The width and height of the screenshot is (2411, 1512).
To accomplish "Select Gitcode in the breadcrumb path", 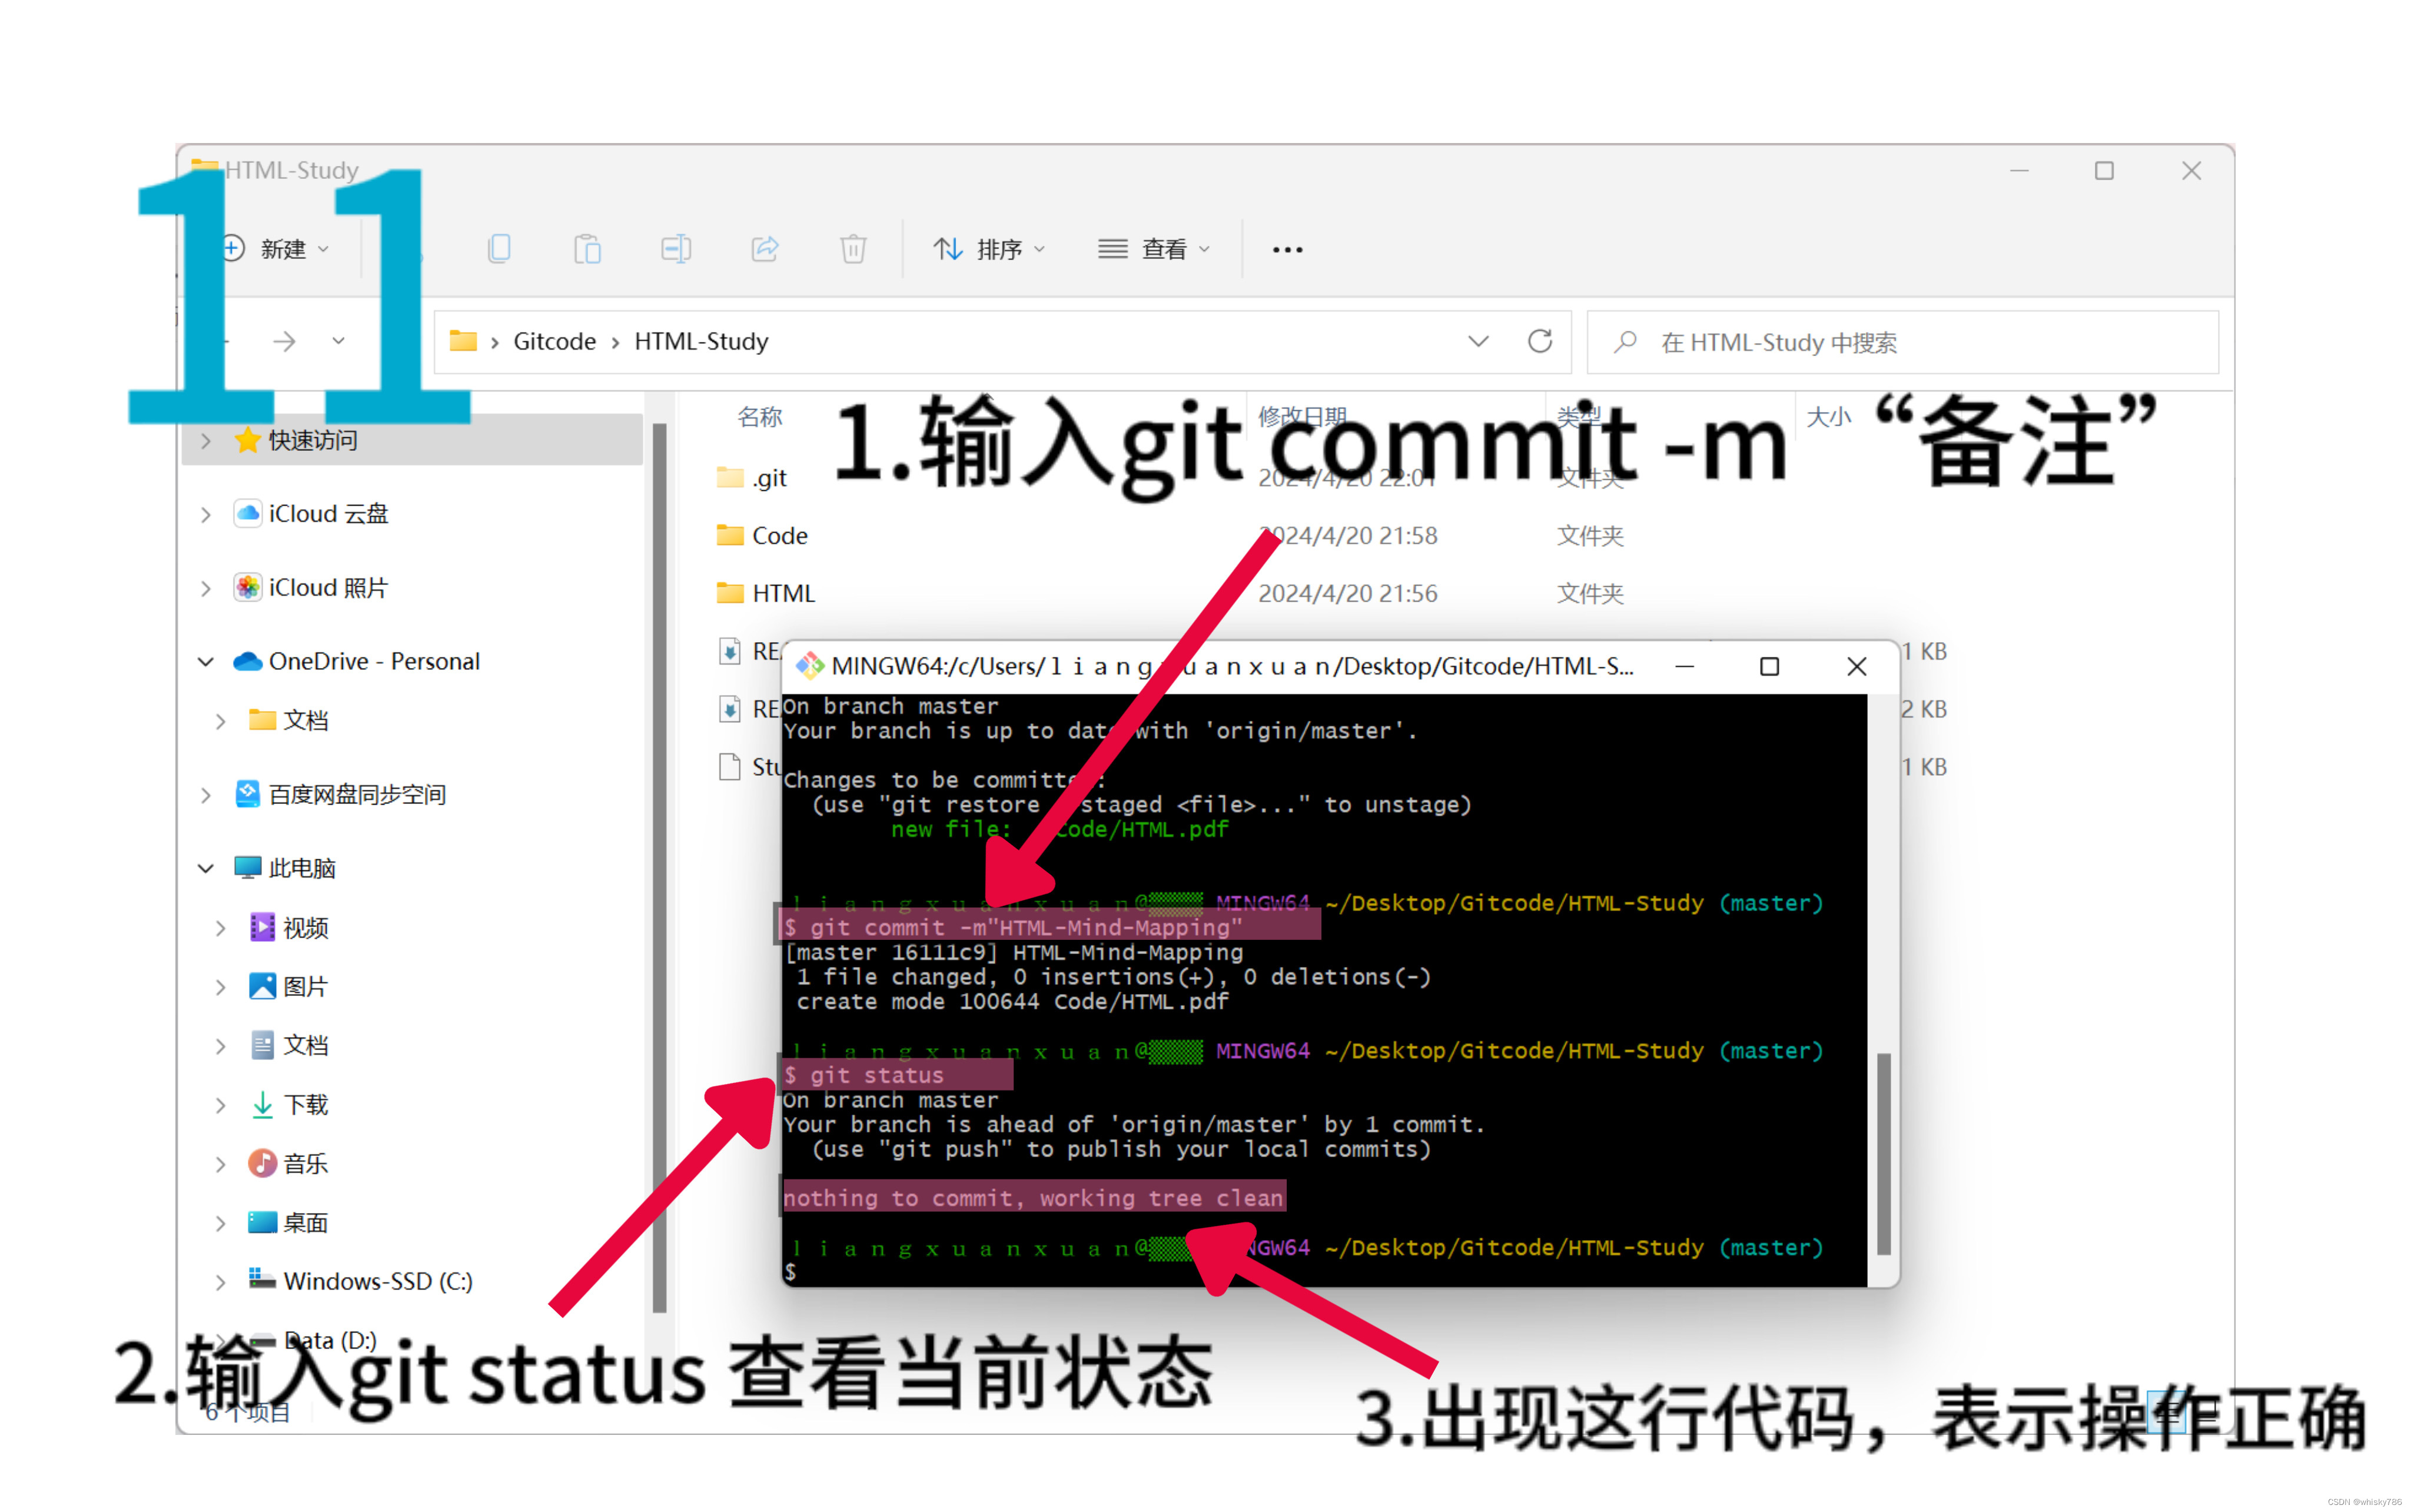I will (x=554, y=342).
